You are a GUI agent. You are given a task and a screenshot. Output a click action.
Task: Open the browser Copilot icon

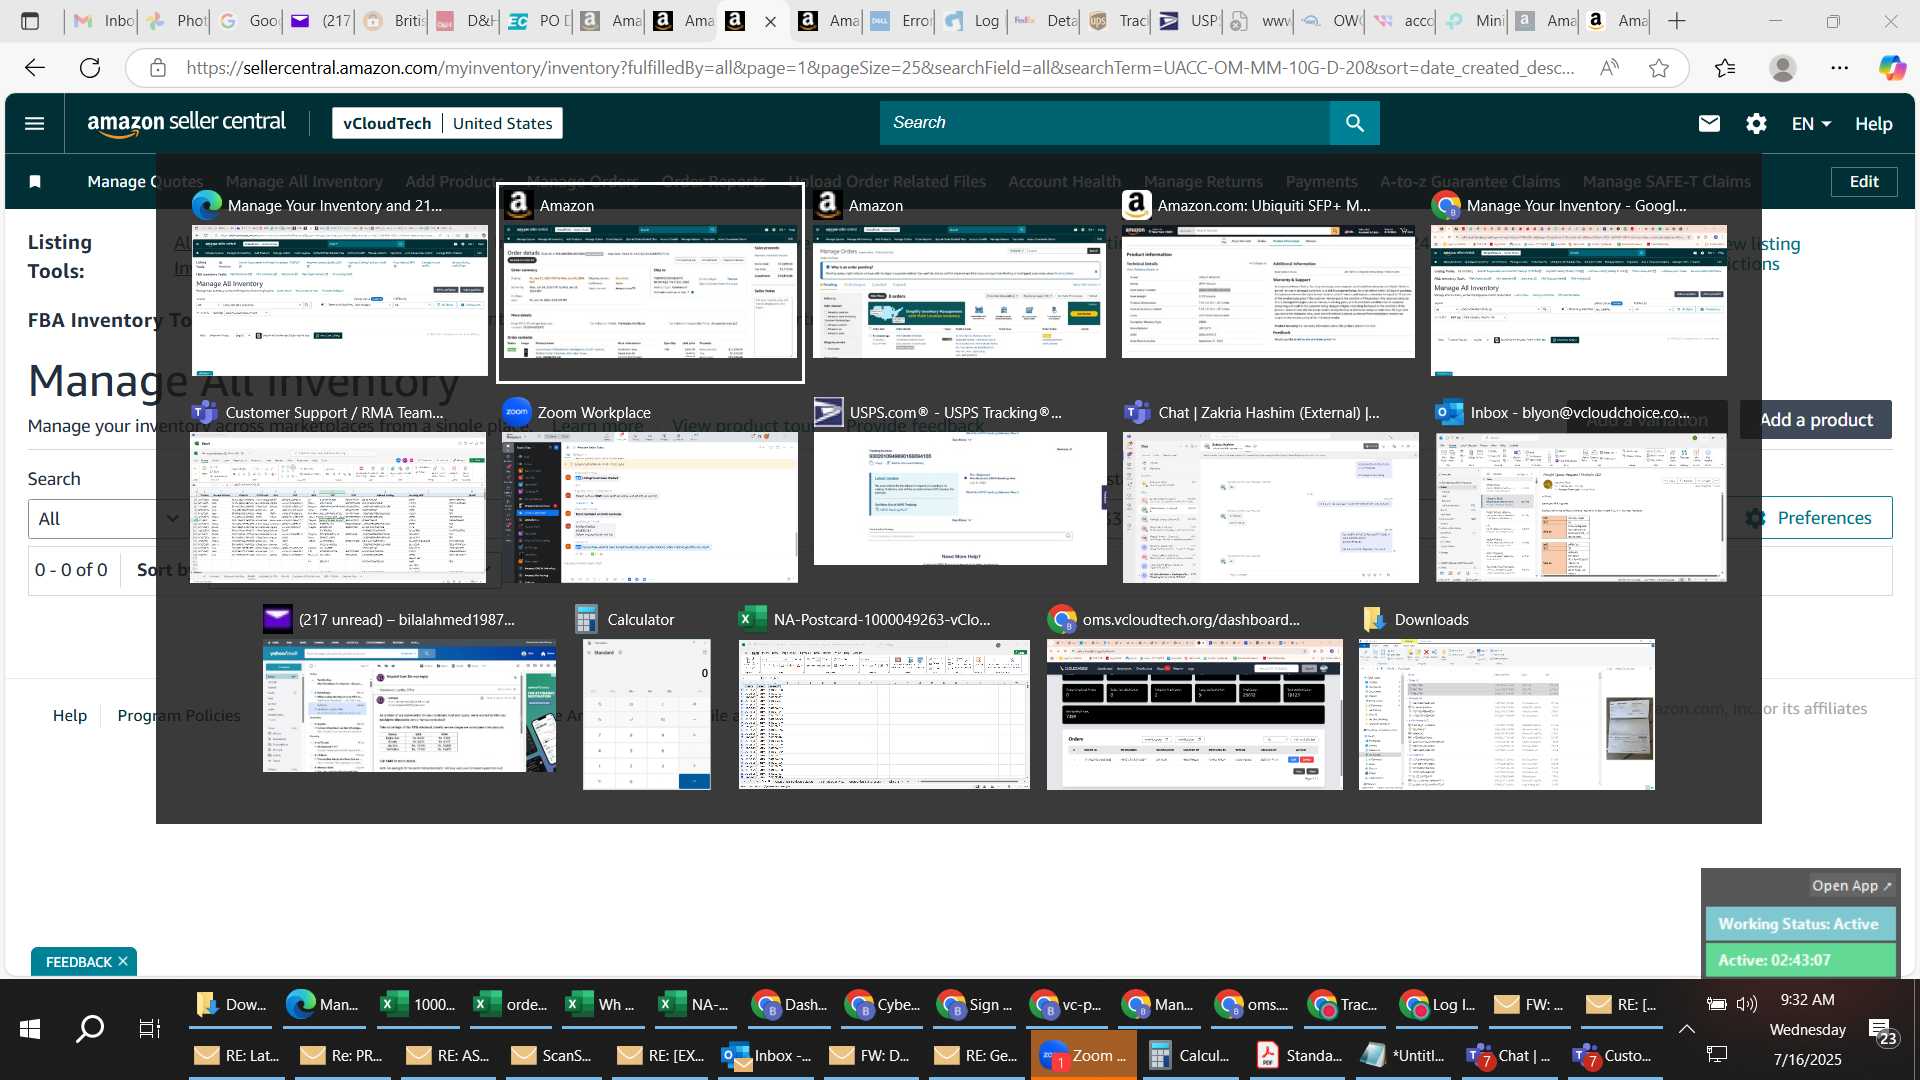tap(1892, 68)
